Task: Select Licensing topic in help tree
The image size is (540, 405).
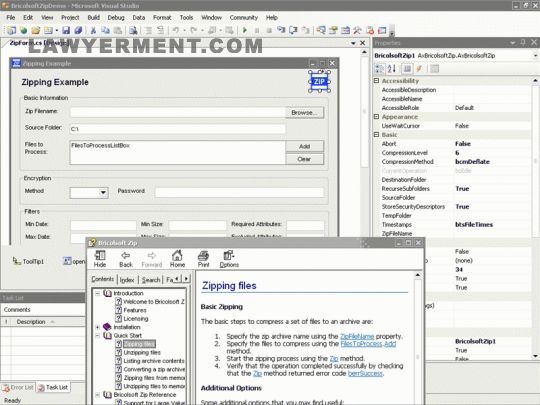Action: click(x=136, y=319)
